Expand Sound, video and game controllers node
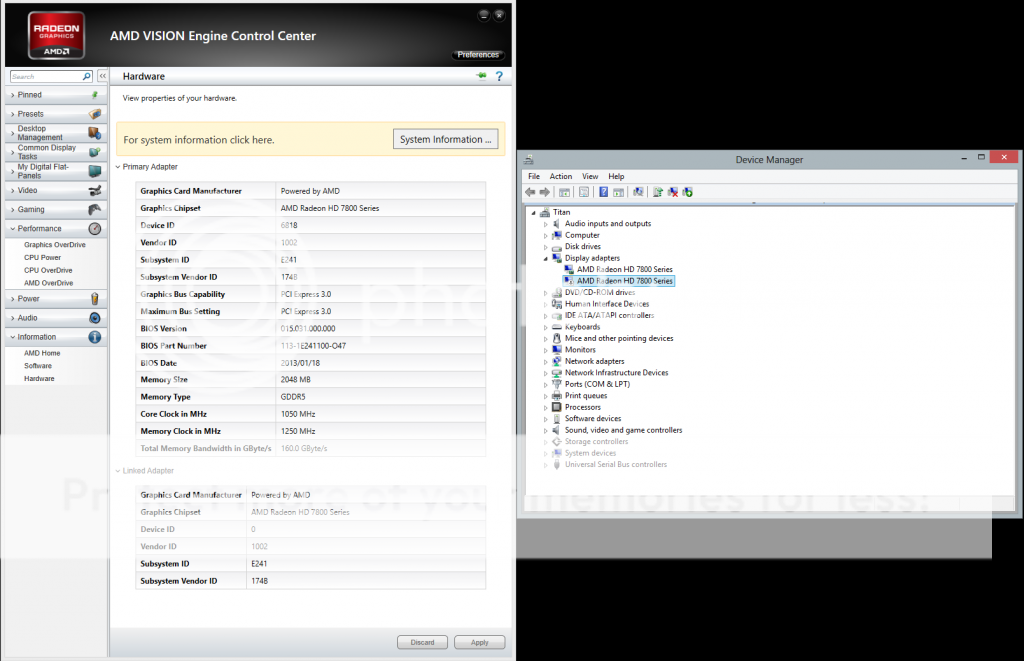Viewport: 1024px width, 661px height. tap(545, 430)
